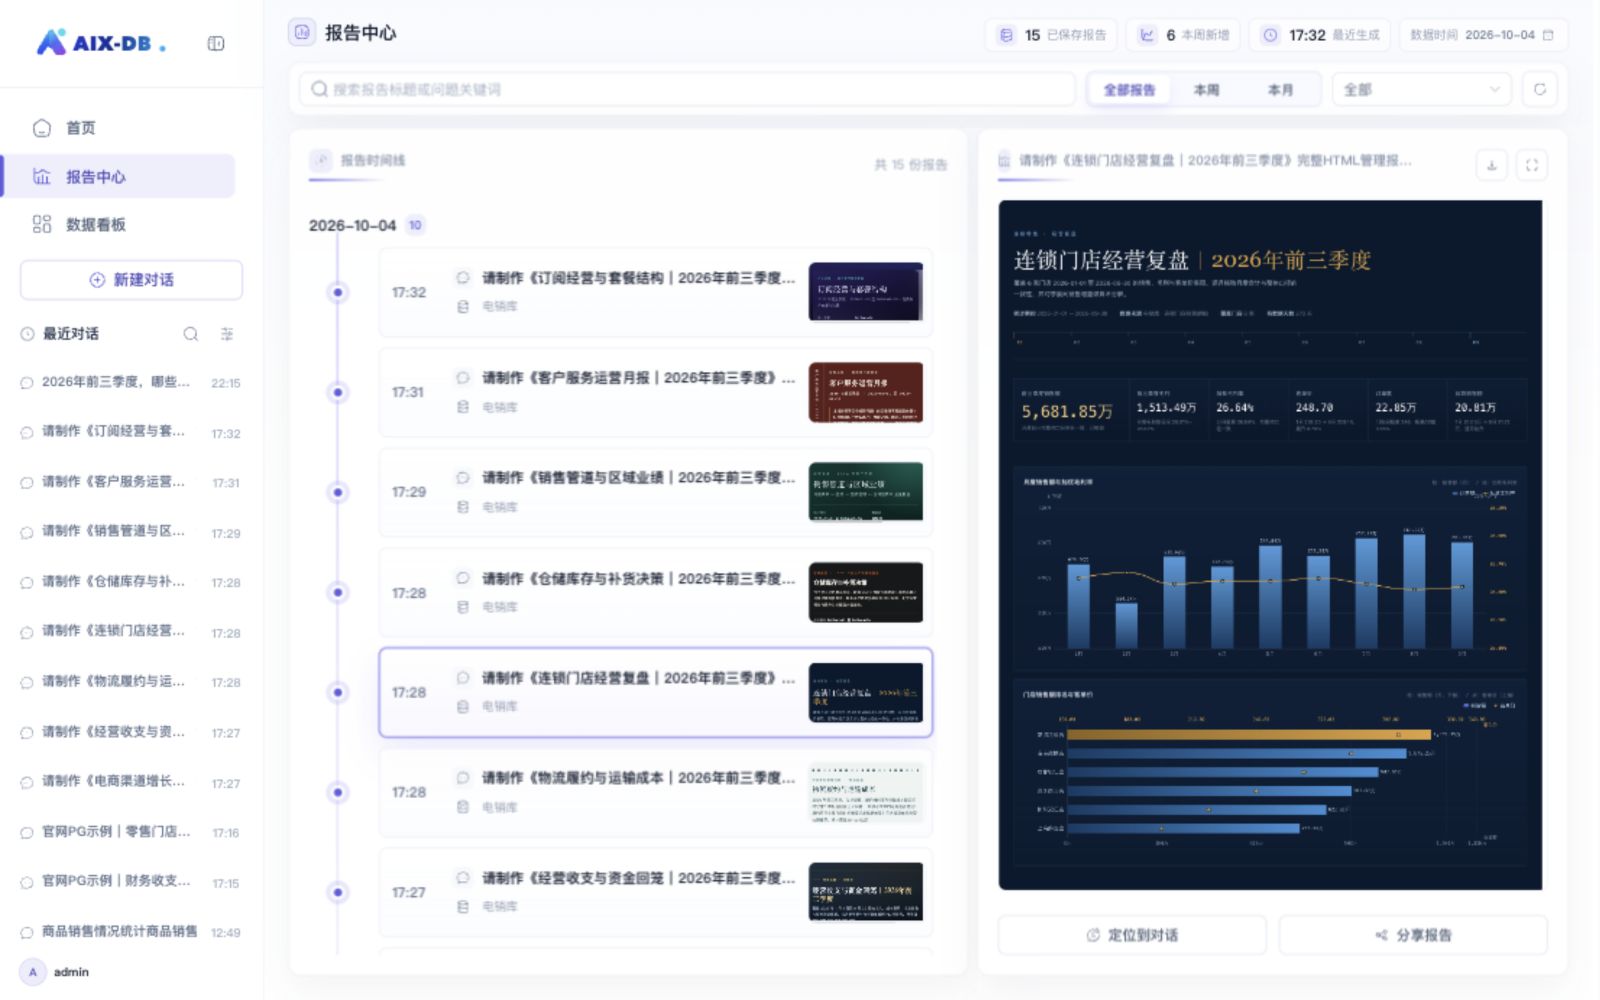Click the AIX-DB logo
1600x1000 pixels.
tap(101, 43)
